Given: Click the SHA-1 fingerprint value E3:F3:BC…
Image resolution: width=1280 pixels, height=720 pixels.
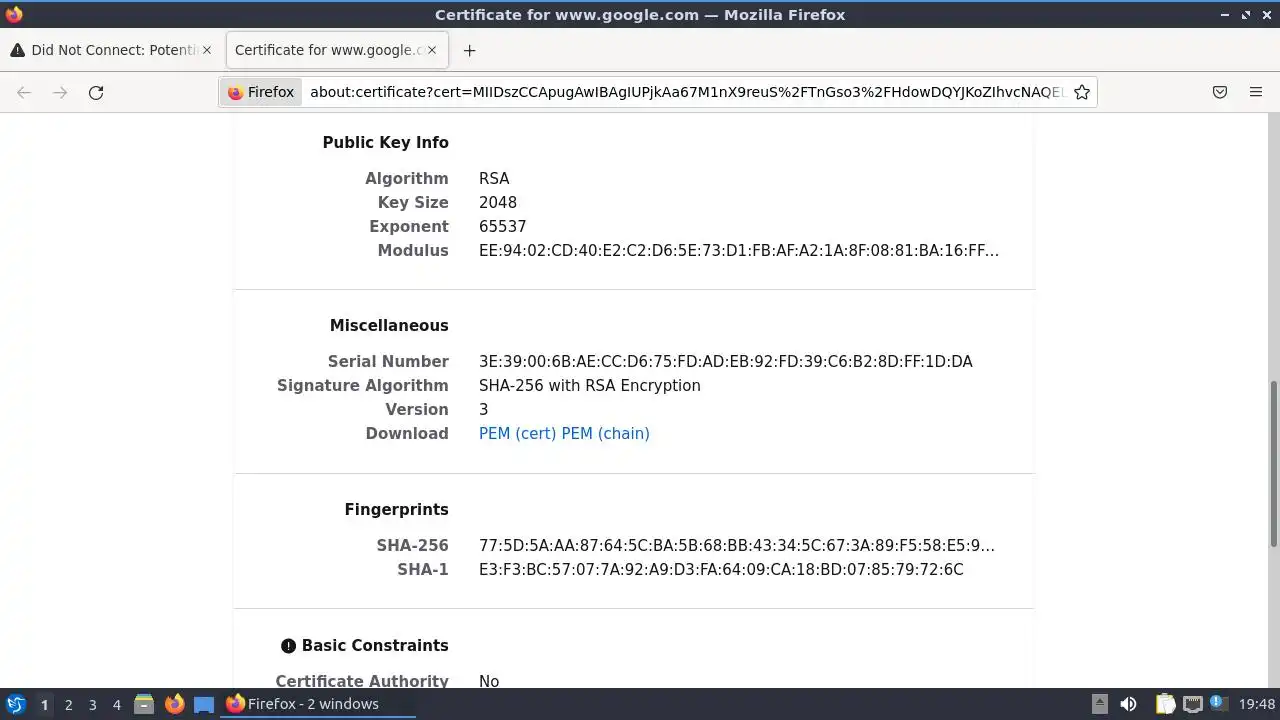Looking at the screenshot, I should pos(721,570).
